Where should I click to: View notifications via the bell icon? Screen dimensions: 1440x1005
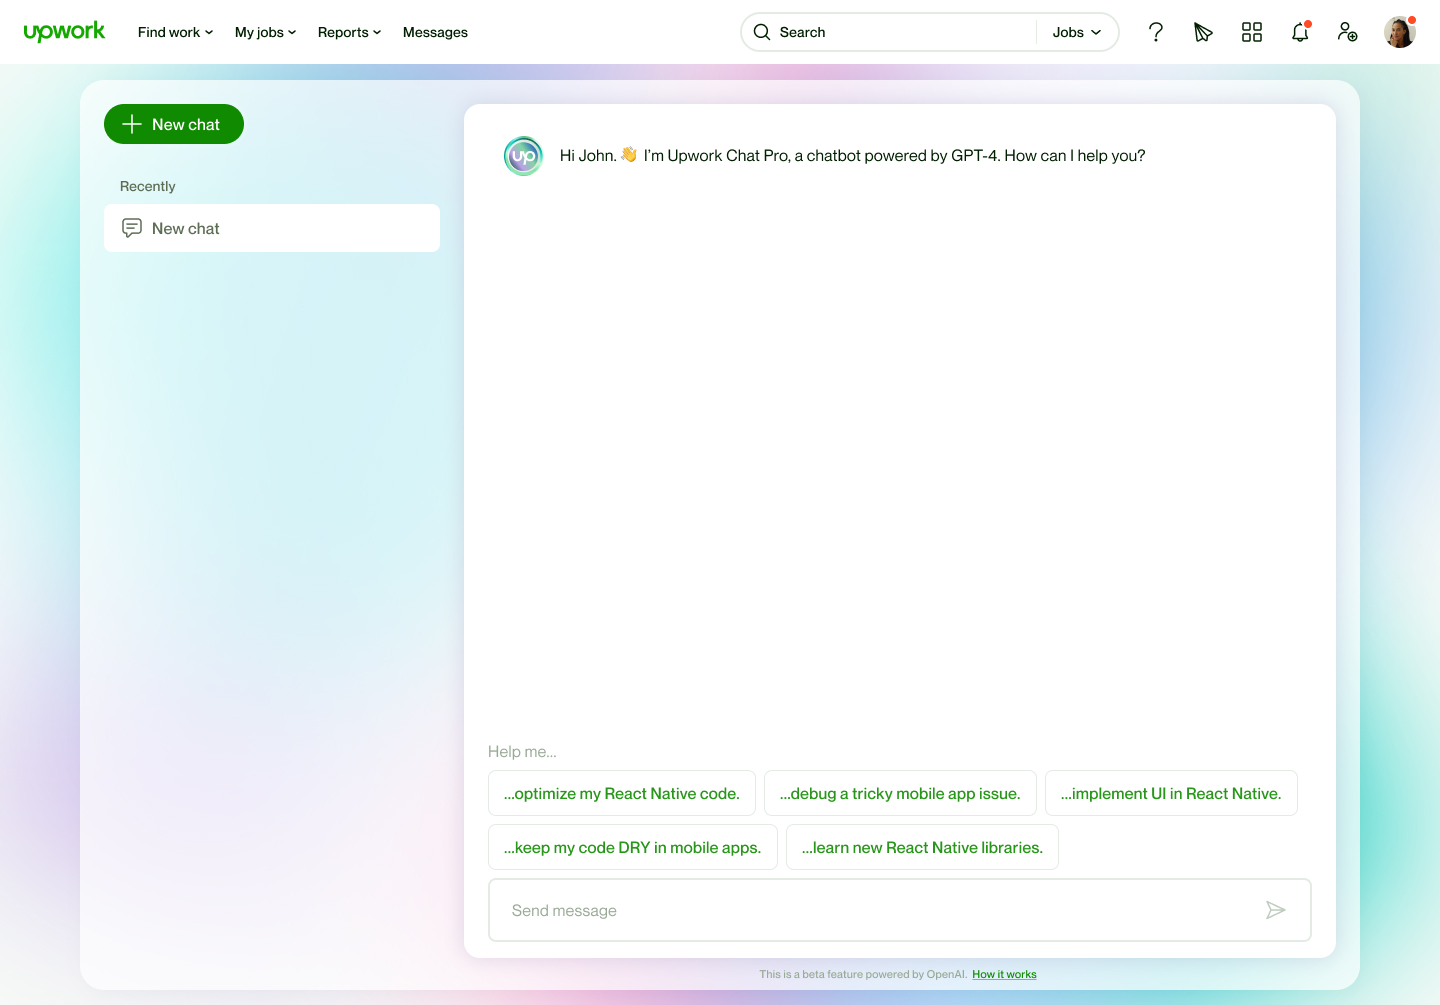[1299, 32]
